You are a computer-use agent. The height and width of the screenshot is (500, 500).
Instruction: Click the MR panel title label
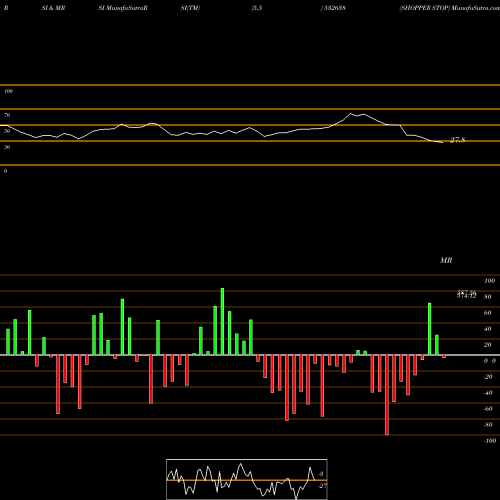(446, 260)
